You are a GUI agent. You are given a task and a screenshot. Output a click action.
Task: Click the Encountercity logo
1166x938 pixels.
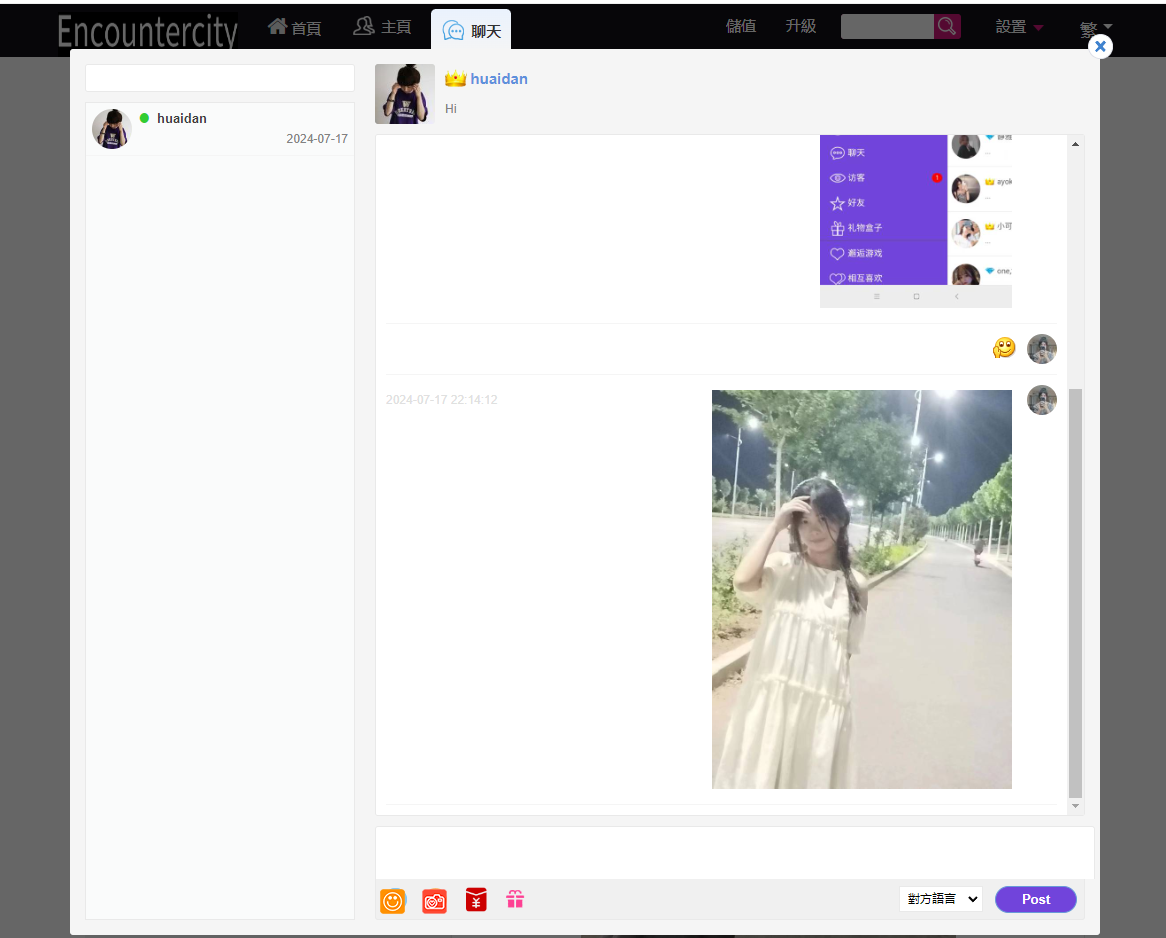148,31
